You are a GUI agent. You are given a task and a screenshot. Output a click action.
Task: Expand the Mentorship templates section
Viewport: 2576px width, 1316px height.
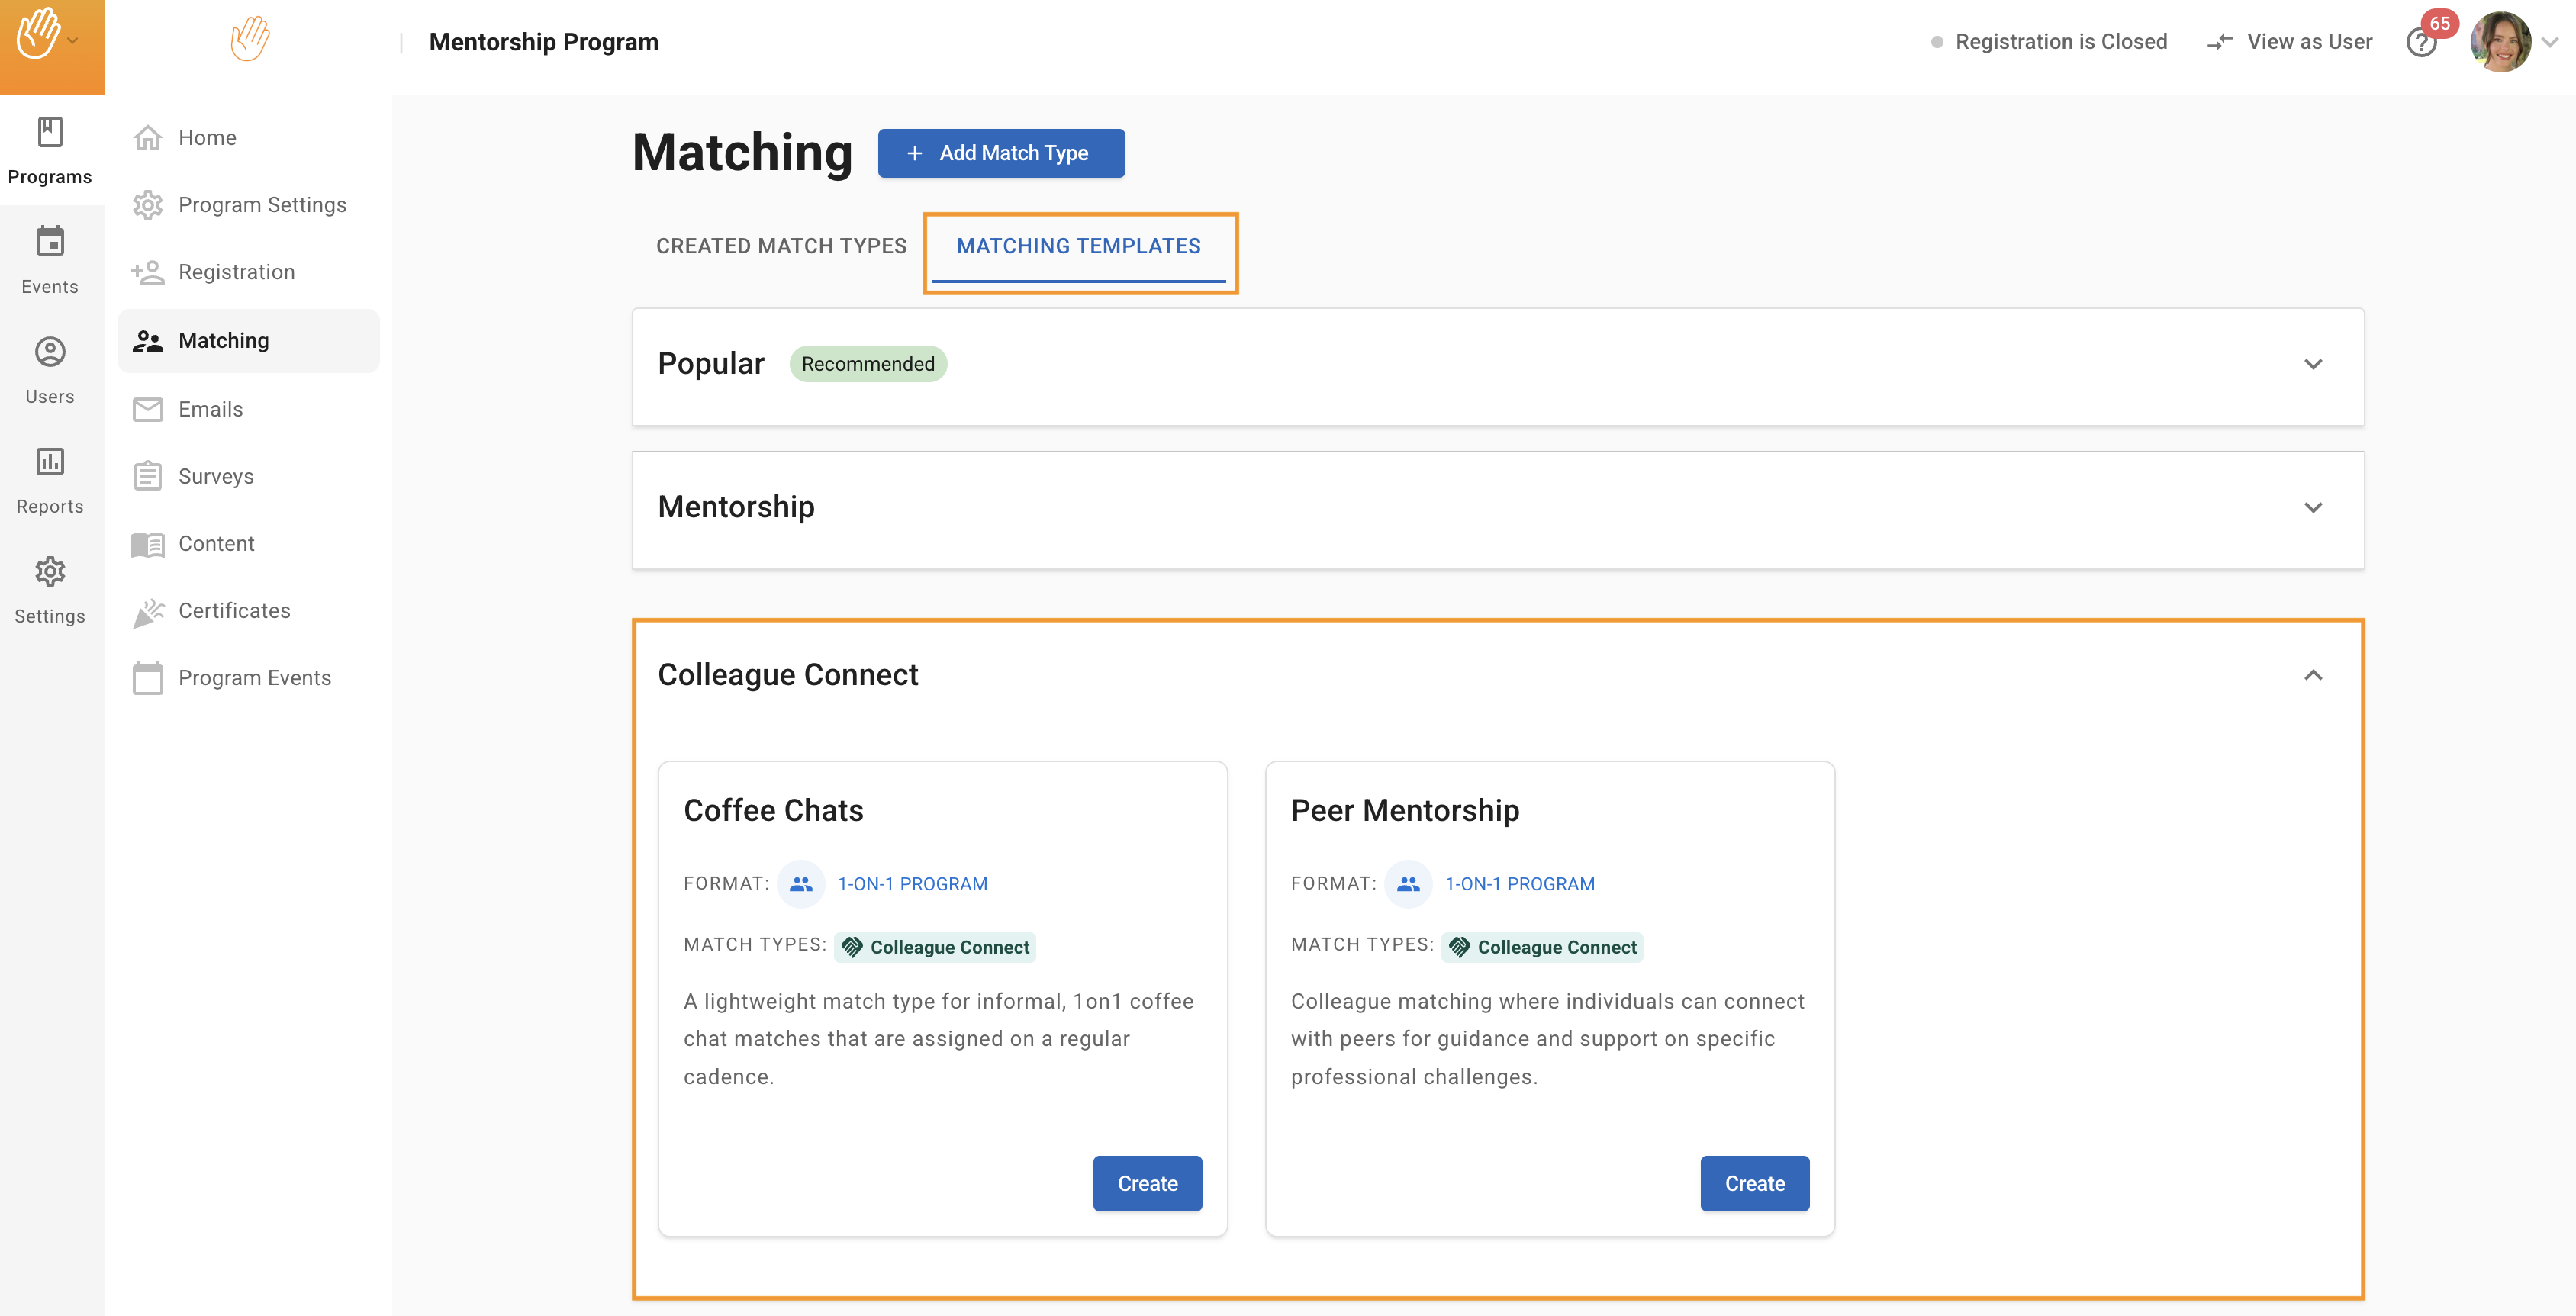pos(2312,508)
